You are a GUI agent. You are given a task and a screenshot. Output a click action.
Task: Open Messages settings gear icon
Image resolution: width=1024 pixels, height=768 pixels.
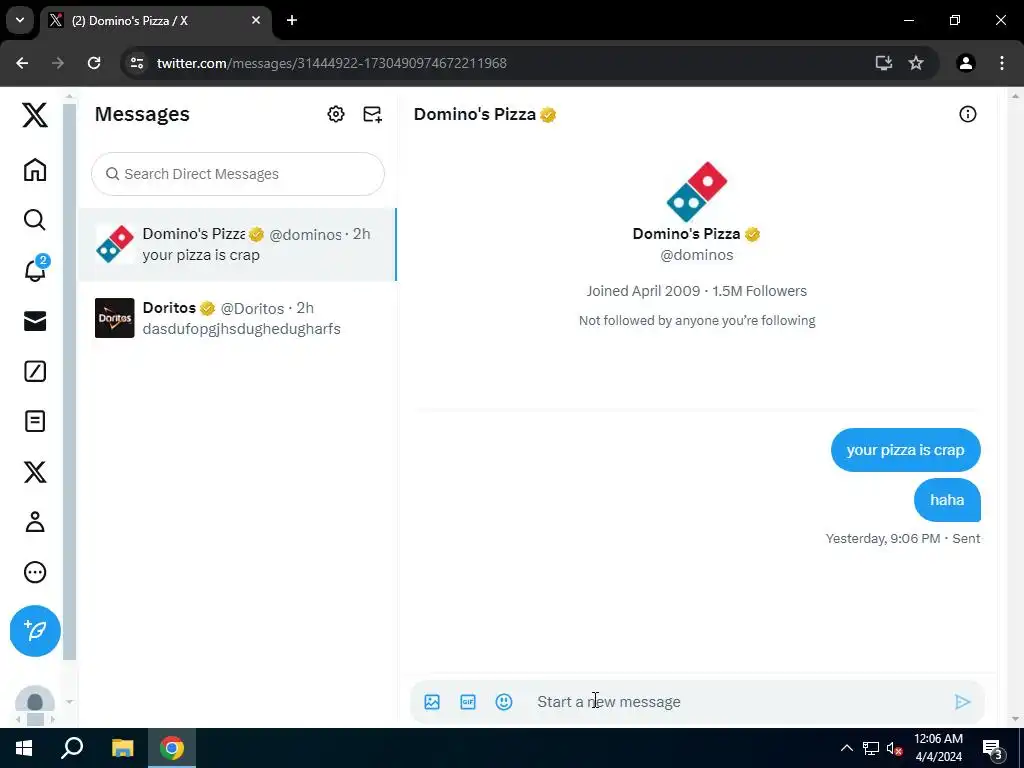(336, 114)
